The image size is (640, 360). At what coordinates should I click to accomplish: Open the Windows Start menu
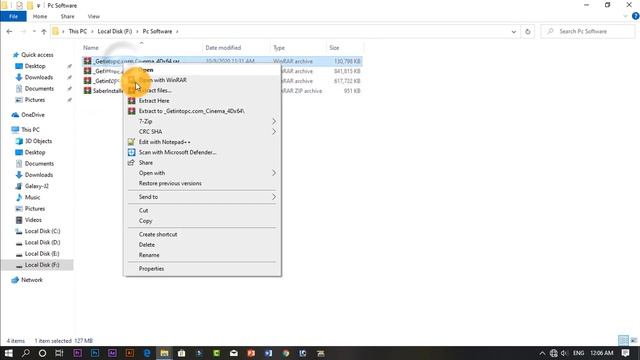(9, 353)
